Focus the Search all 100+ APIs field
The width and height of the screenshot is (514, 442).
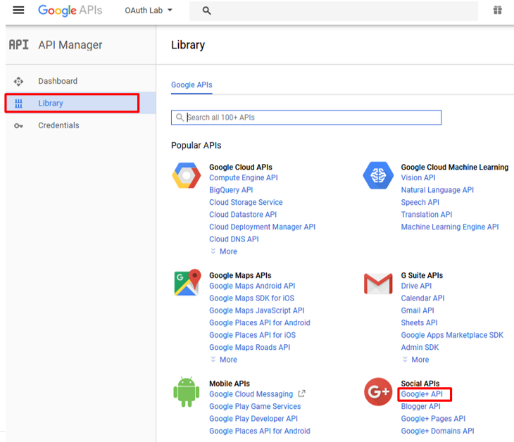tap(306, 117)
